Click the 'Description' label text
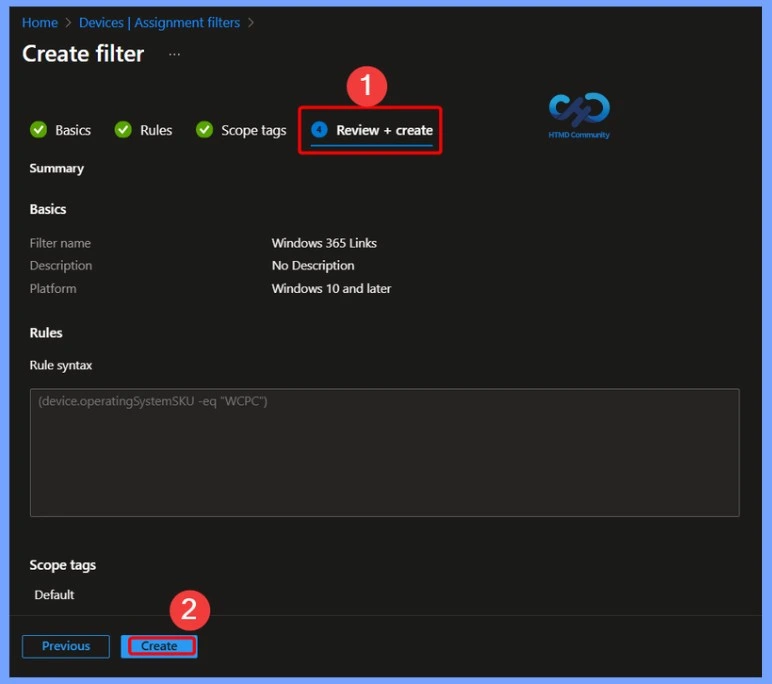The height and width of the screenshot is (684, 772). (61, 266)
